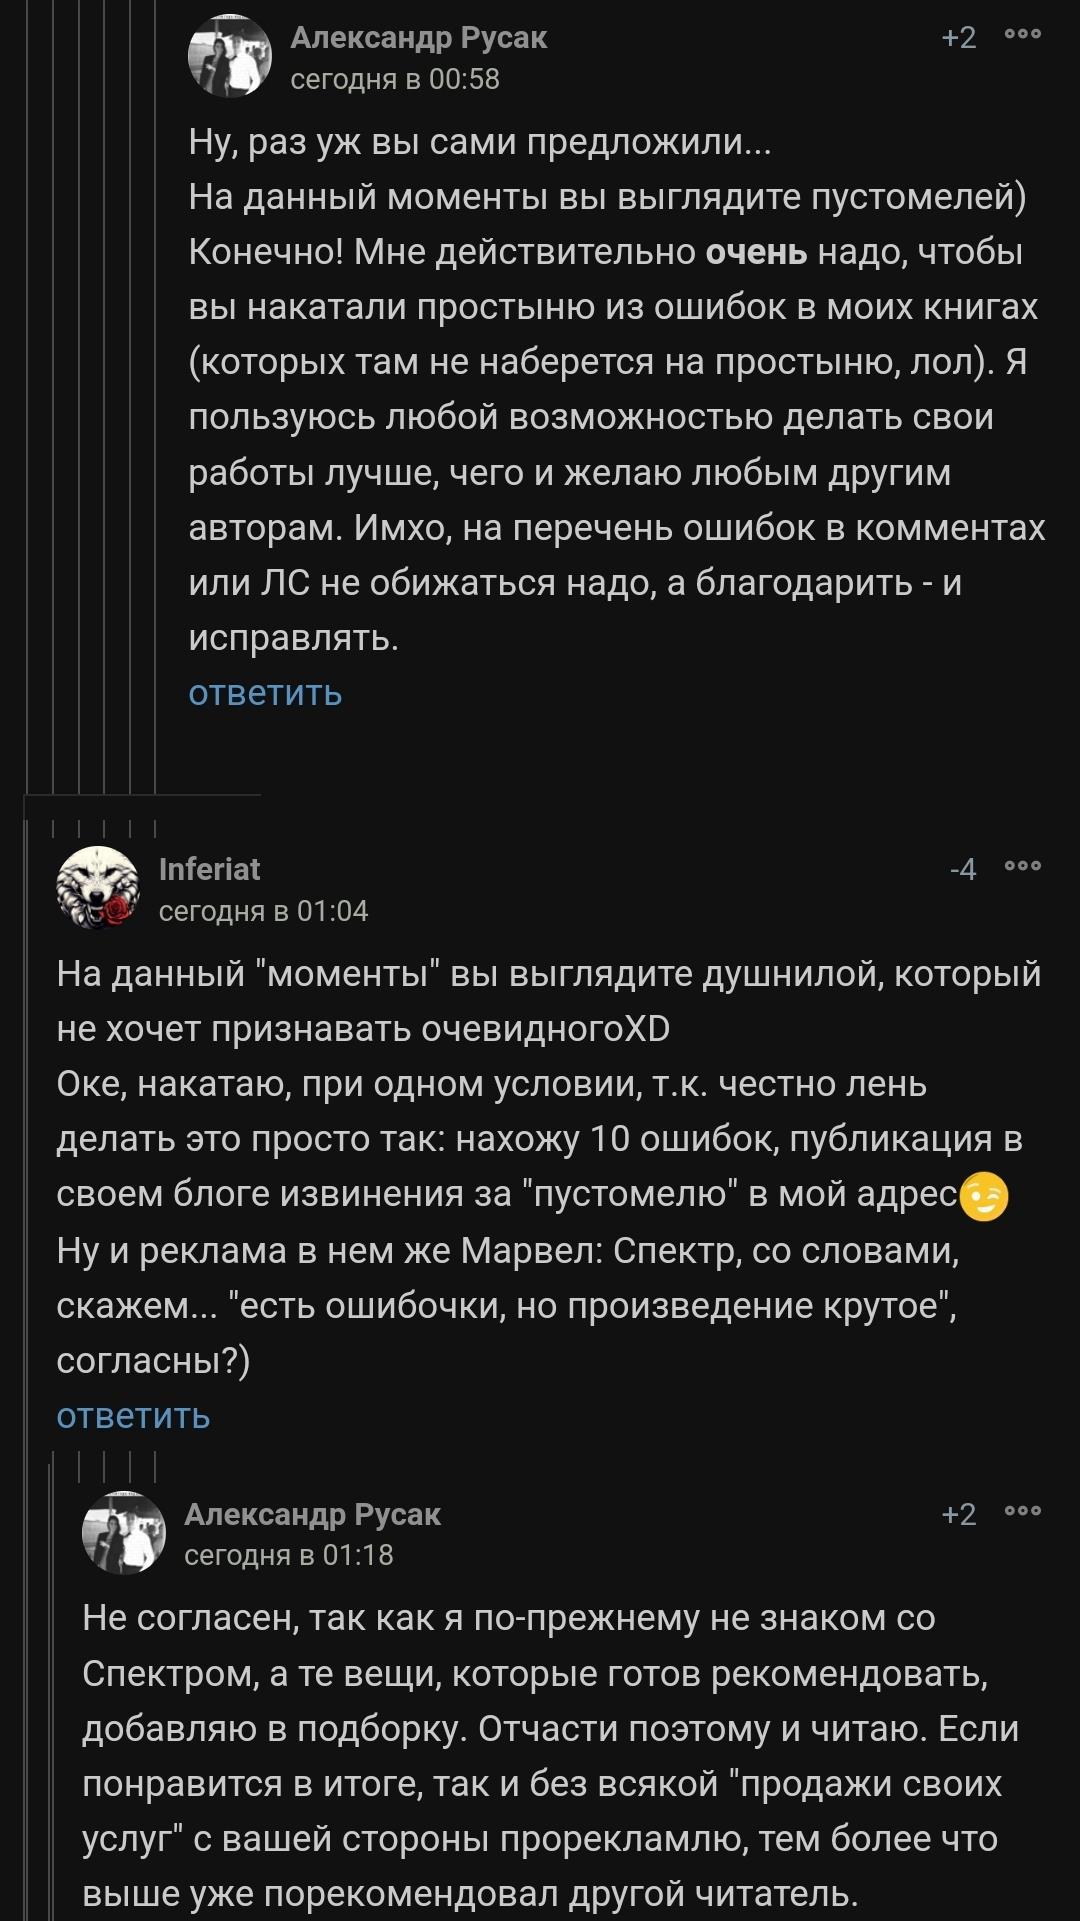The image size is (1080, 1921).
Task: Click the bold word очень in the first comment
Action: point(756,252)
